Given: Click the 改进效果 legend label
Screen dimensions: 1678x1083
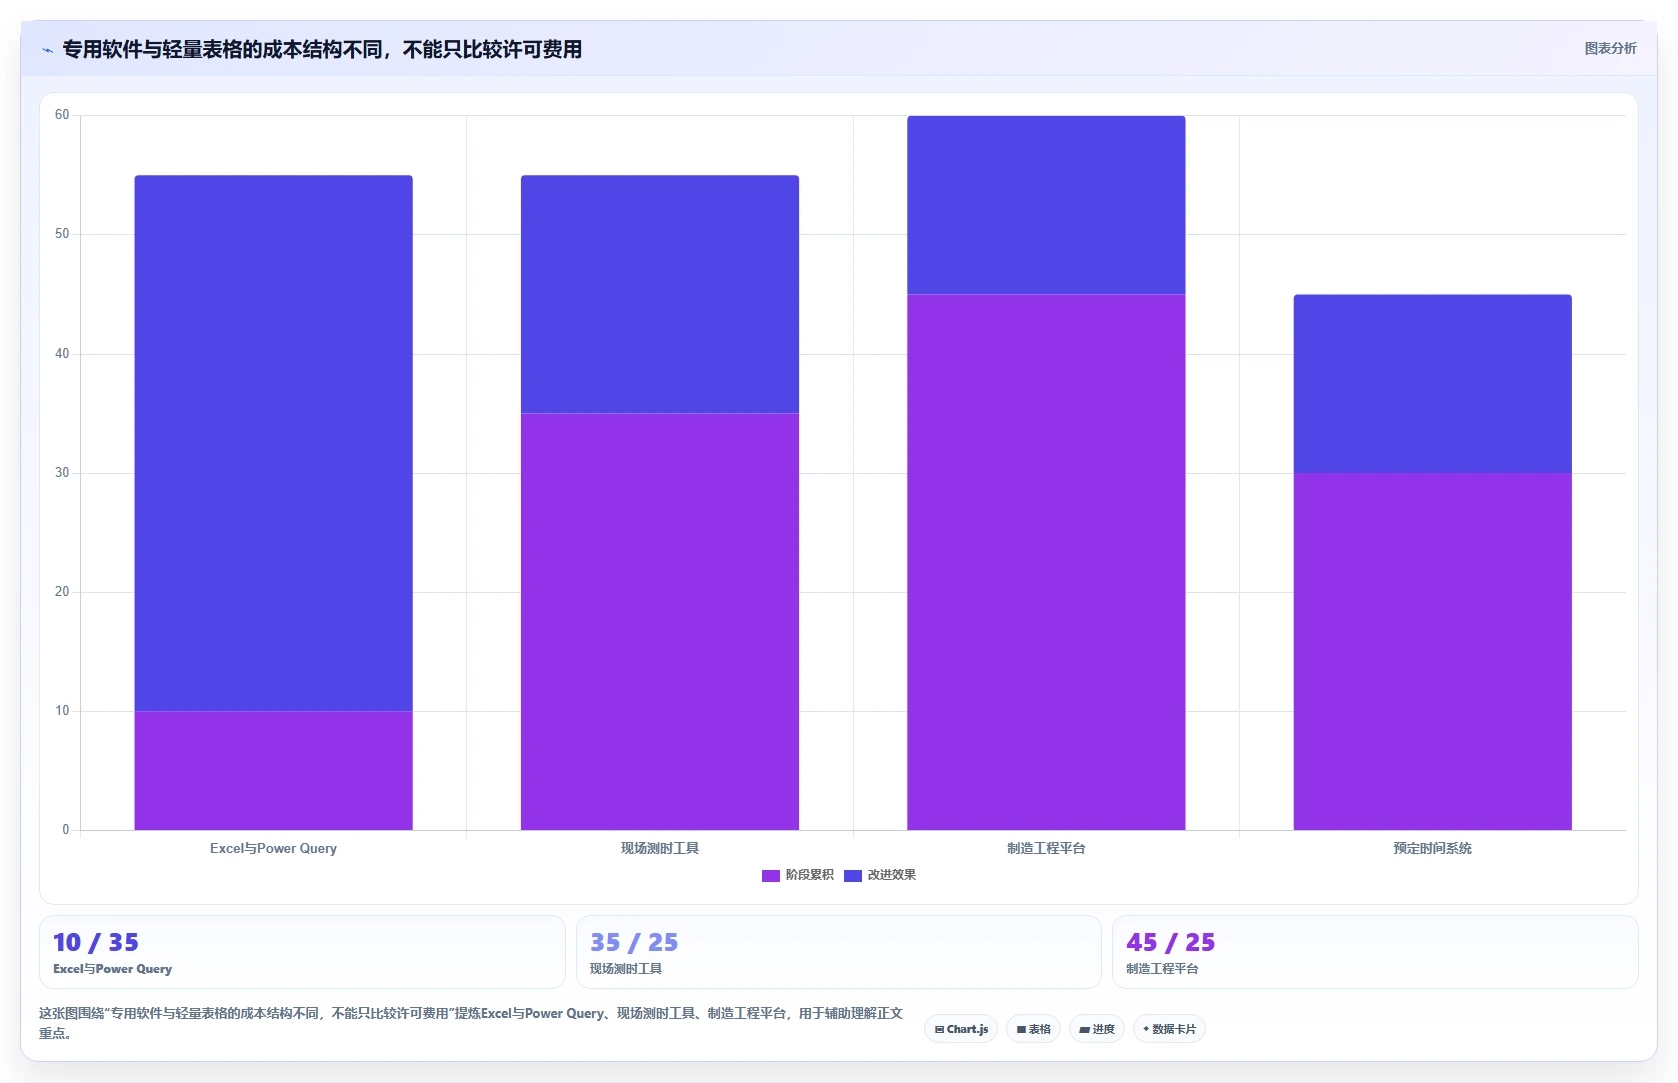Looking at the screenshot, I should 891,875.
